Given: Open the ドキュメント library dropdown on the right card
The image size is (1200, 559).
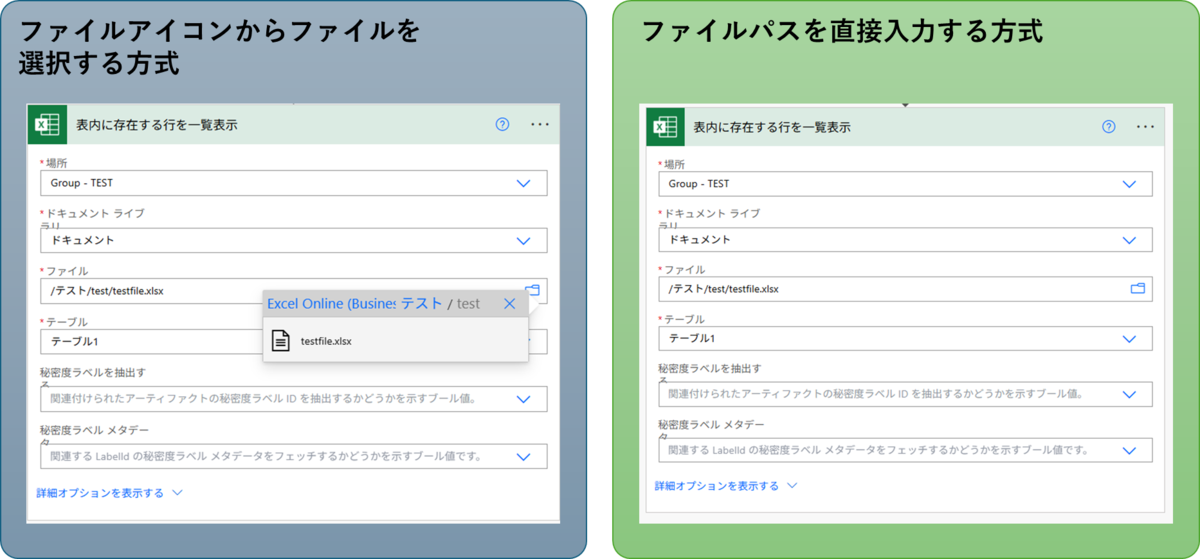Looking at the screenshot, I should tap(1130, 240).
